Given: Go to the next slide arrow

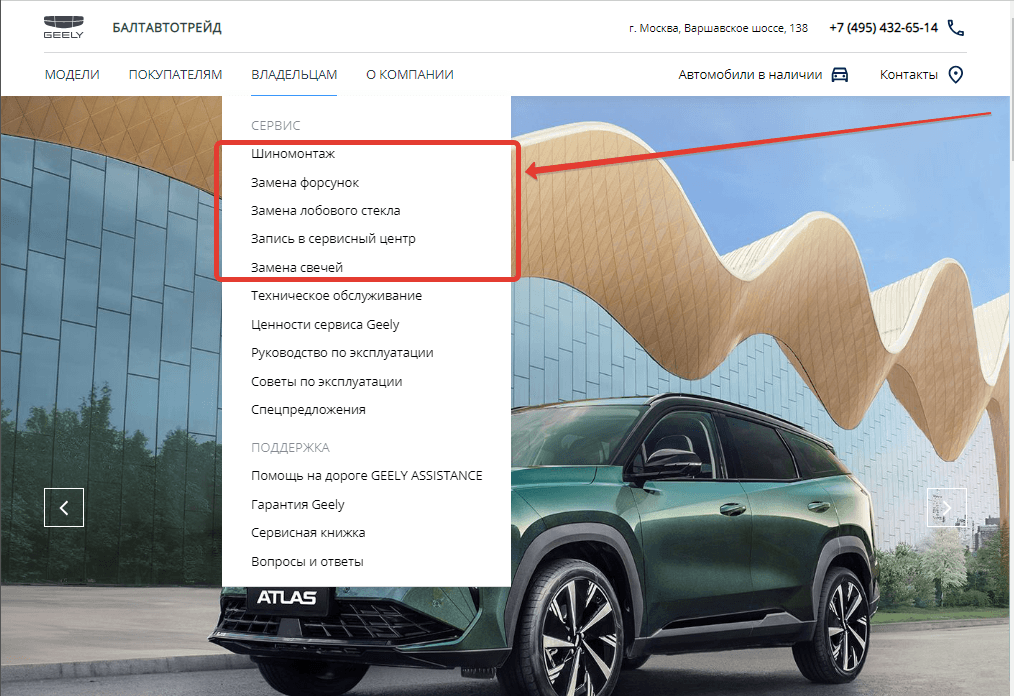Looking at the screenshot, I should point(947,508).
